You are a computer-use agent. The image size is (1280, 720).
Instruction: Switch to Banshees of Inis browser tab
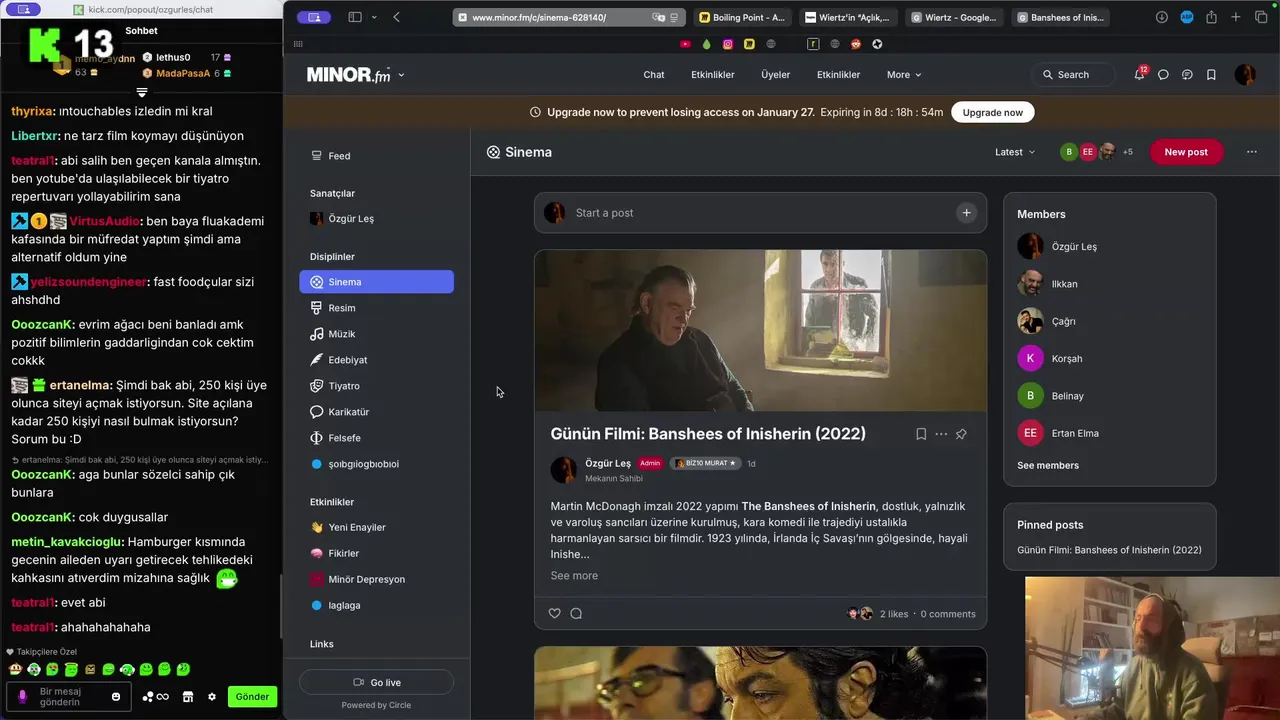point(1060,17)
